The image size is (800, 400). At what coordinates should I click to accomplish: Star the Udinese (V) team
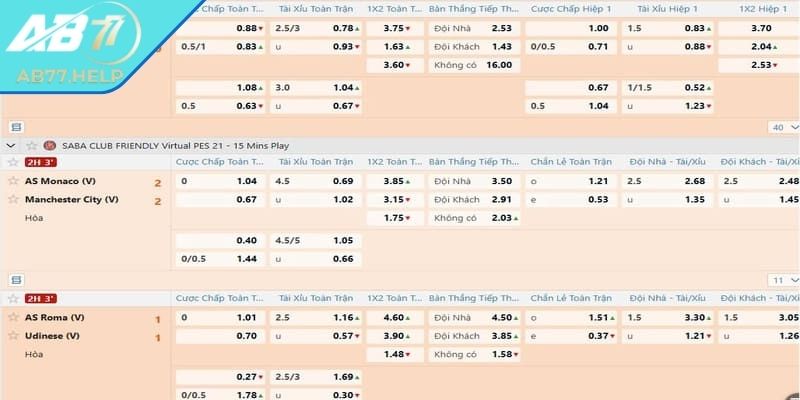coord(13,335)
